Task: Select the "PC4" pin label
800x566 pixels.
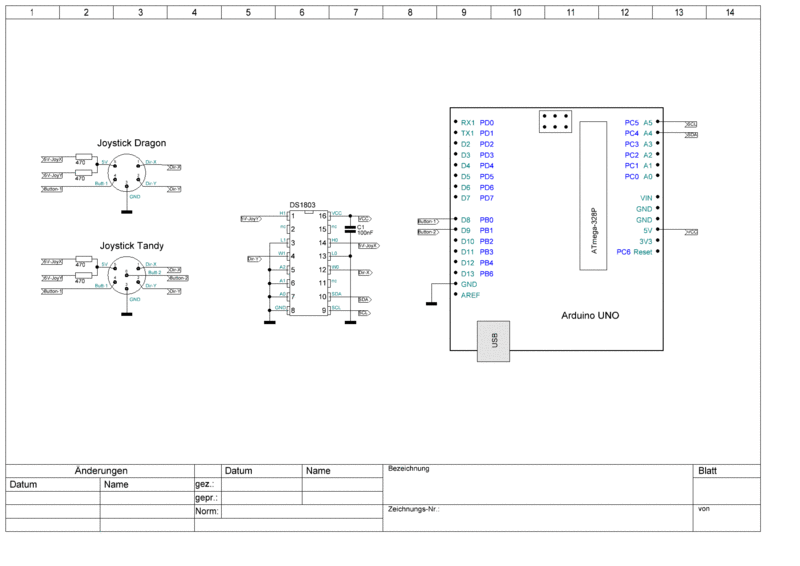Action: point(632,133)
